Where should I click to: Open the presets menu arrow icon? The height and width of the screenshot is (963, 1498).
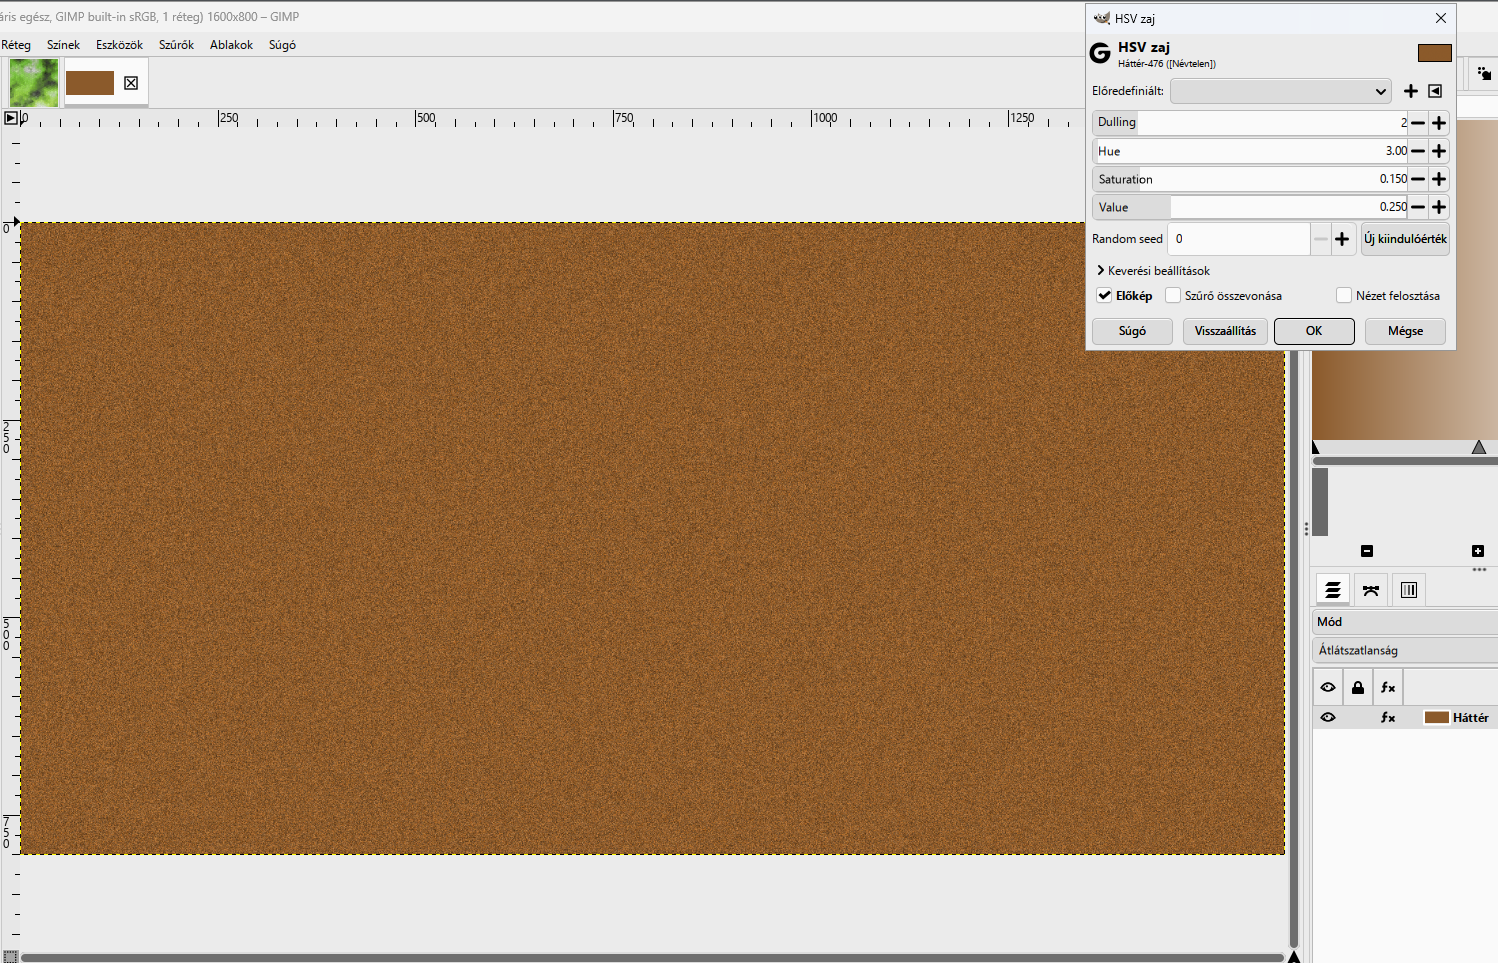tap(1435, 91)
